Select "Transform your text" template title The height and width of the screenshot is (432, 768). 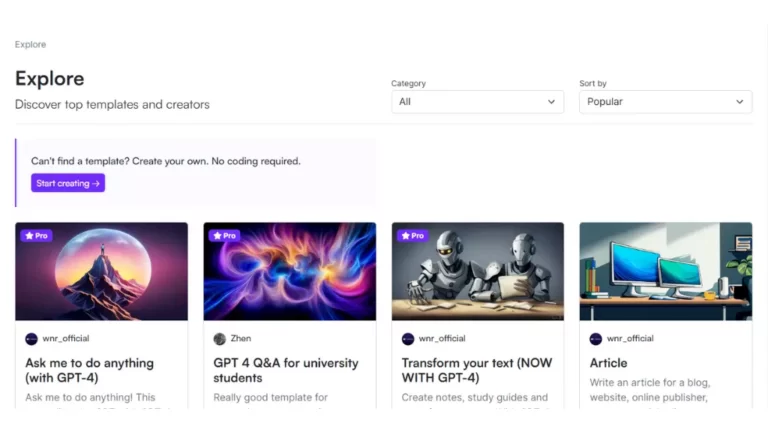tap(476, 370)
